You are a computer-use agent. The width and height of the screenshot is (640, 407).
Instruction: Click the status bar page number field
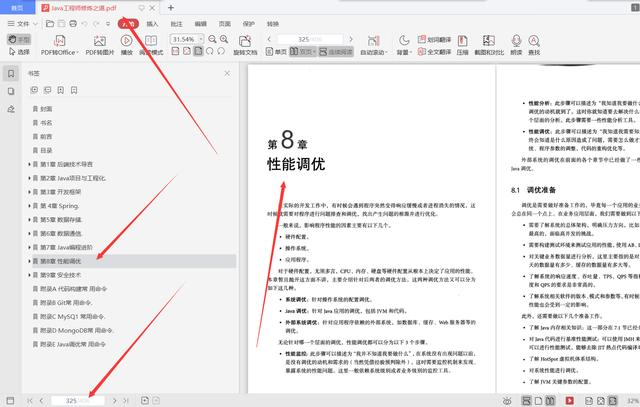coord(78,401)
